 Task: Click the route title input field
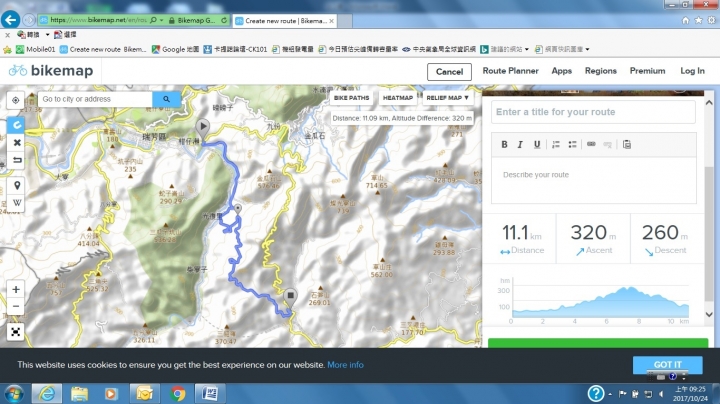coord(593,112)
